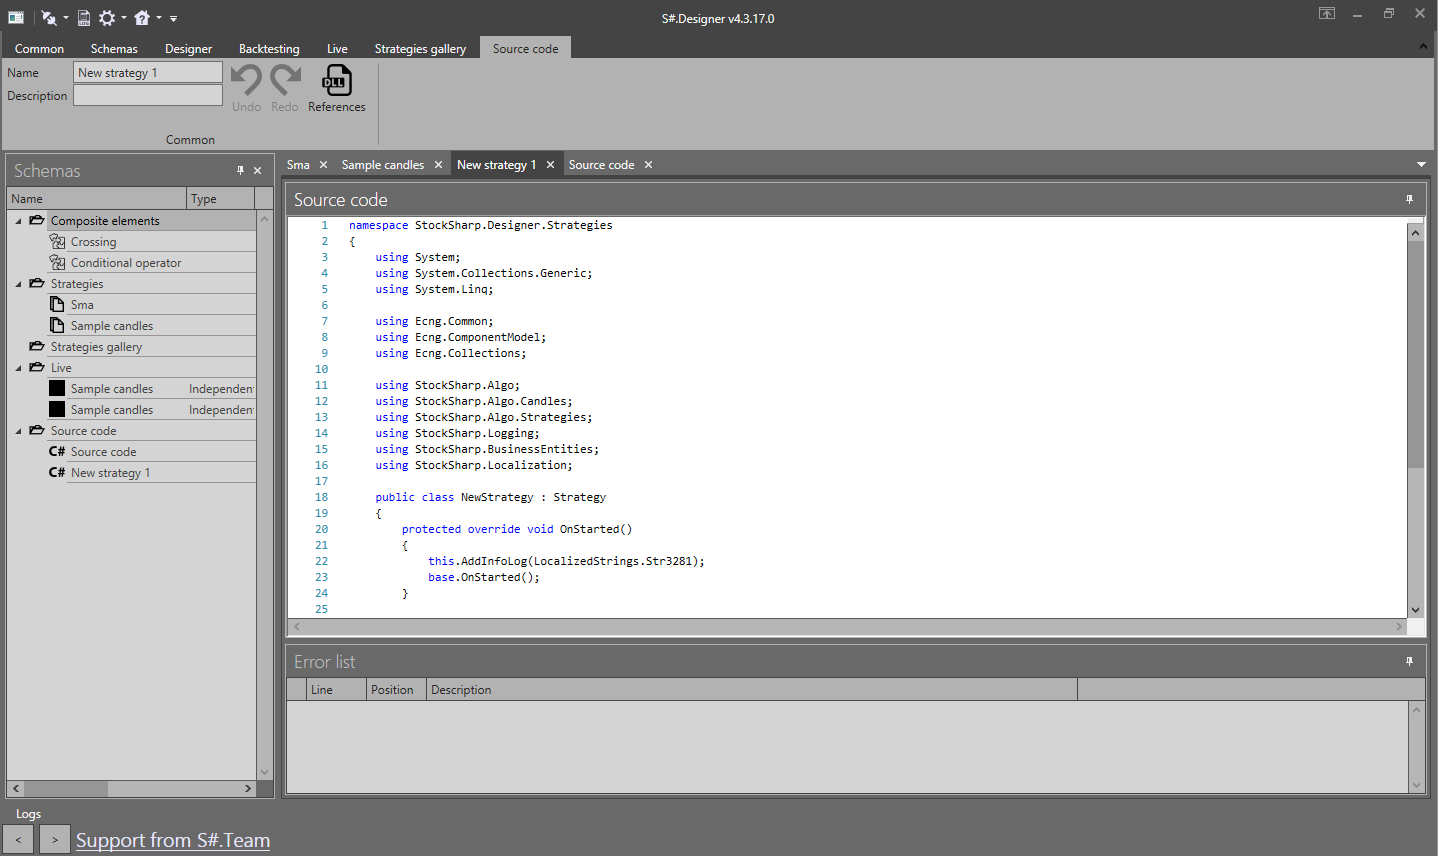Image resolution: width=1438 pixels, height=856 pixels.
Task: Open the document tabs overflow dropdown
Action: (1421, 165)
